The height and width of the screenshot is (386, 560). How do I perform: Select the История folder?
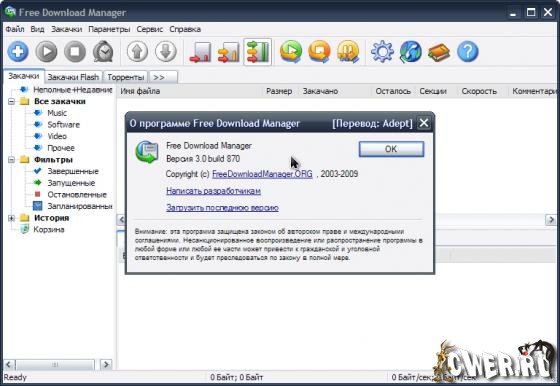coord(51,218)
